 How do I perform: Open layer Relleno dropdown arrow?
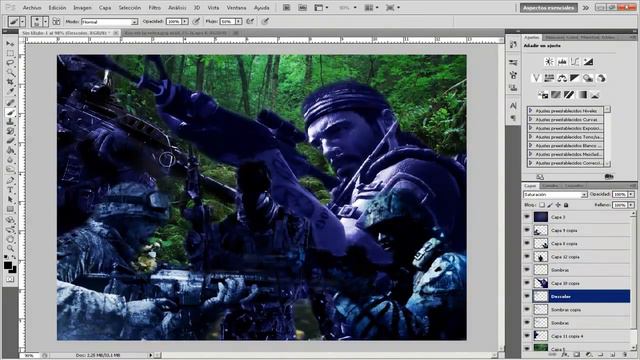click(x=631, y=205)
